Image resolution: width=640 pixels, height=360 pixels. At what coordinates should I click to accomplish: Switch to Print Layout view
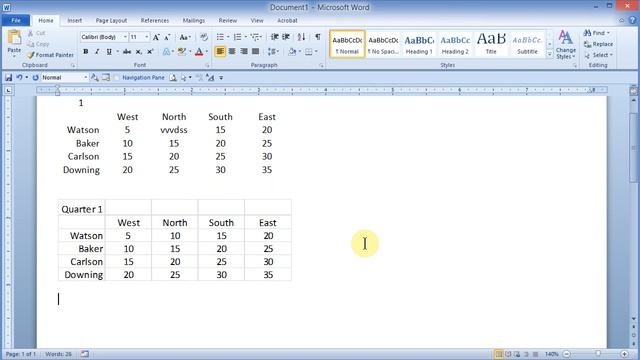pos(498,354)
